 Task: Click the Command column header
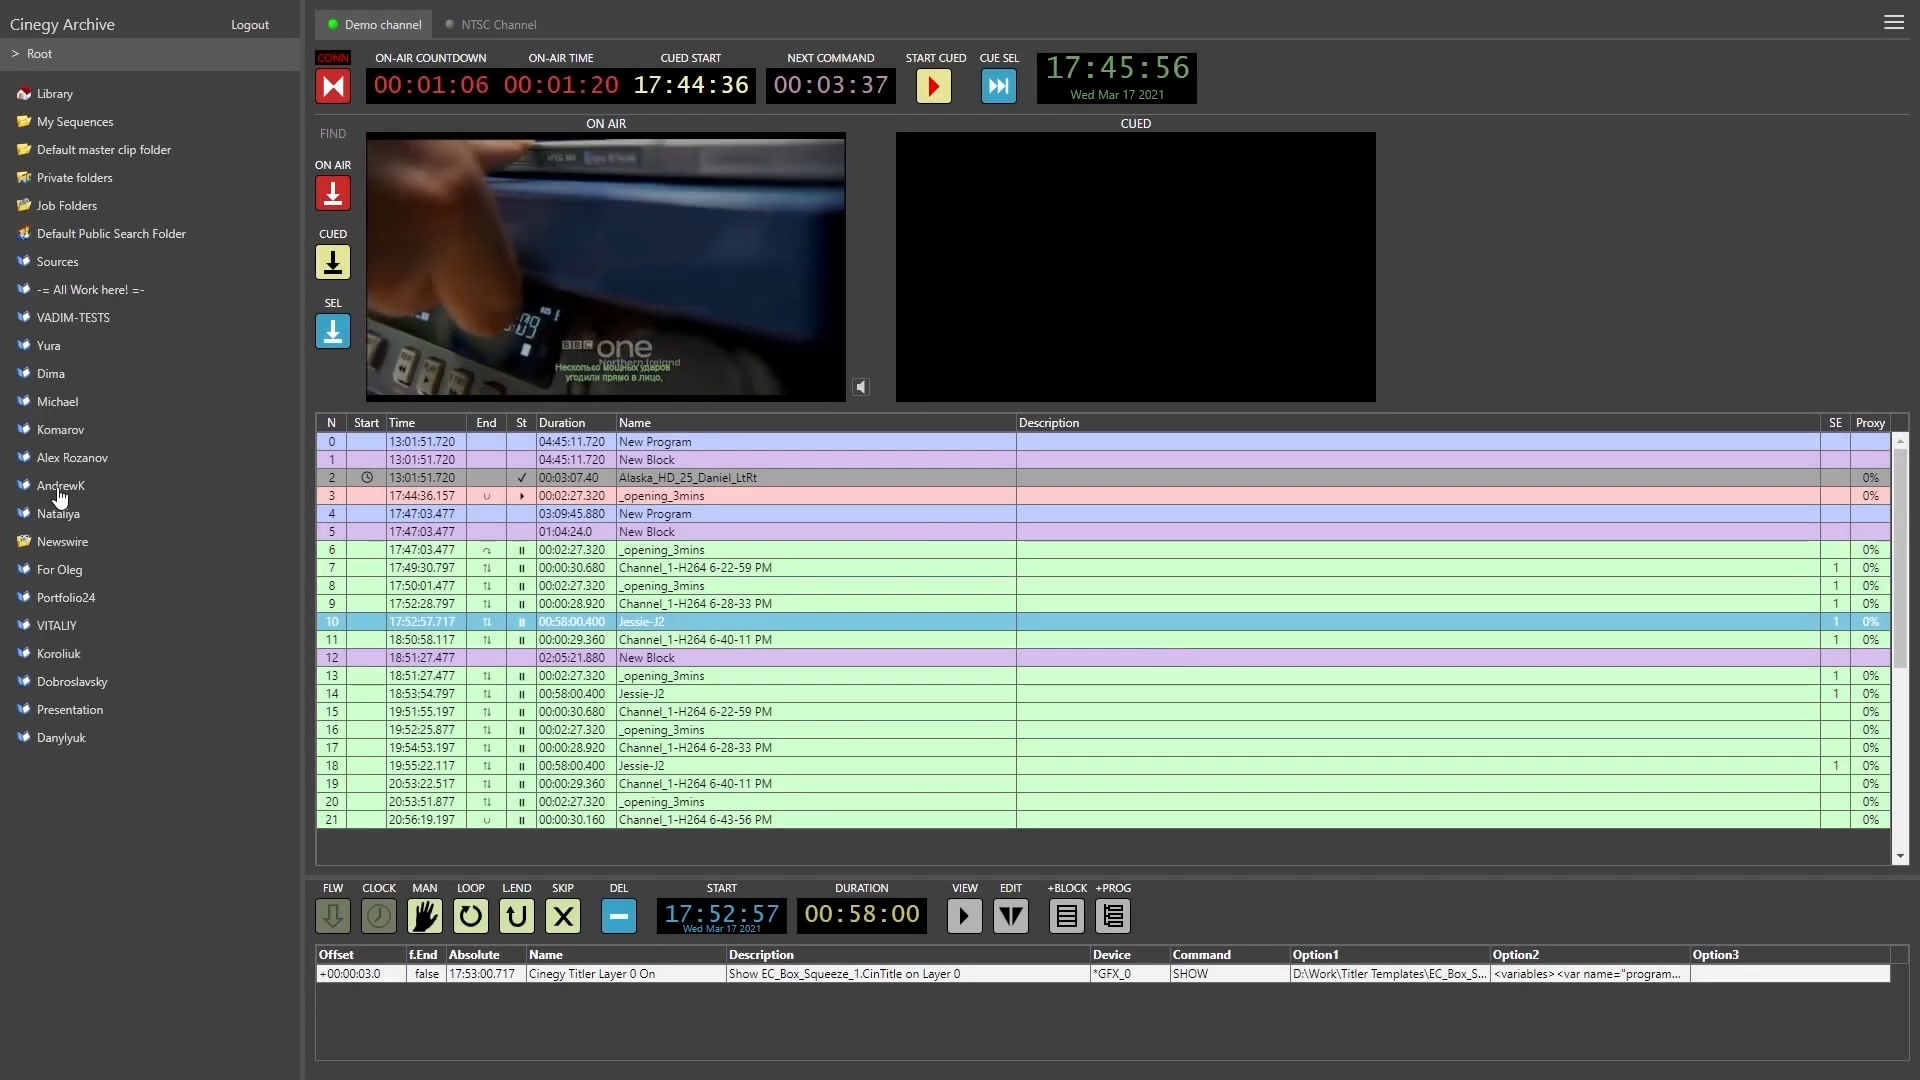(x=1230, y=955)
